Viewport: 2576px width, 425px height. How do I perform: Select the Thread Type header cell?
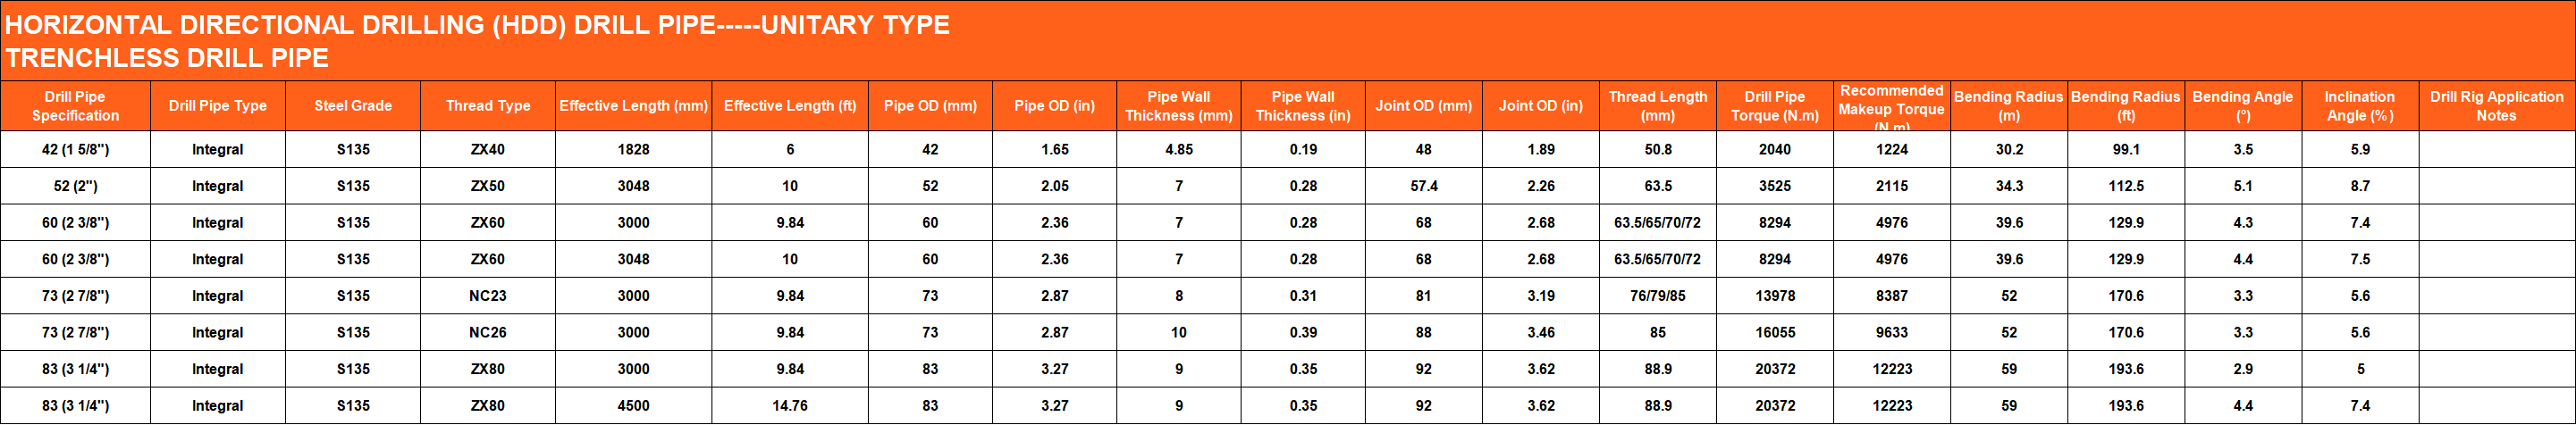tap(488, 106)
